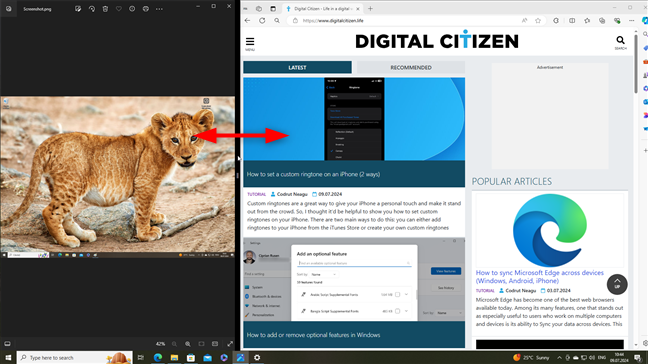This screenshot has width=648, height=364.
Task: Click the Photos gallery icon beside Screenshot.png
Action: point(8,9)
